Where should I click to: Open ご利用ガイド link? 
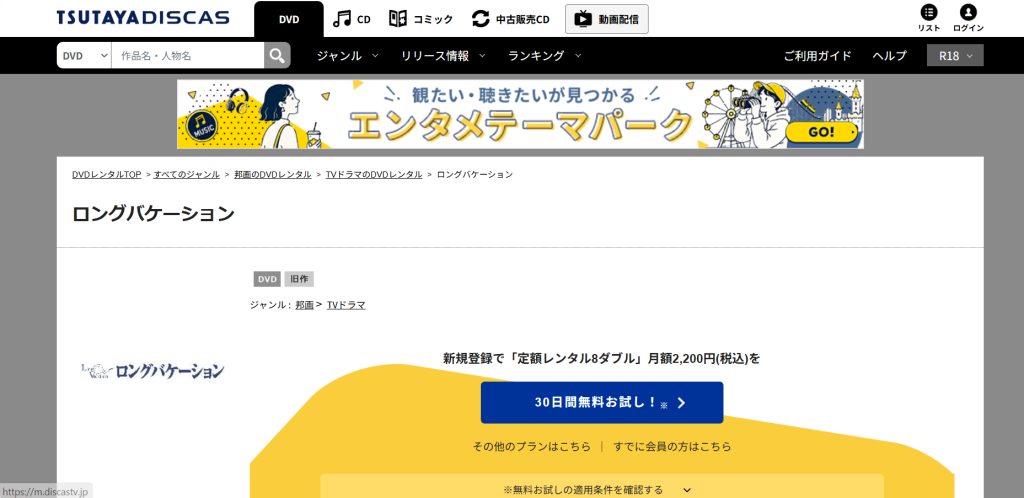818,55
